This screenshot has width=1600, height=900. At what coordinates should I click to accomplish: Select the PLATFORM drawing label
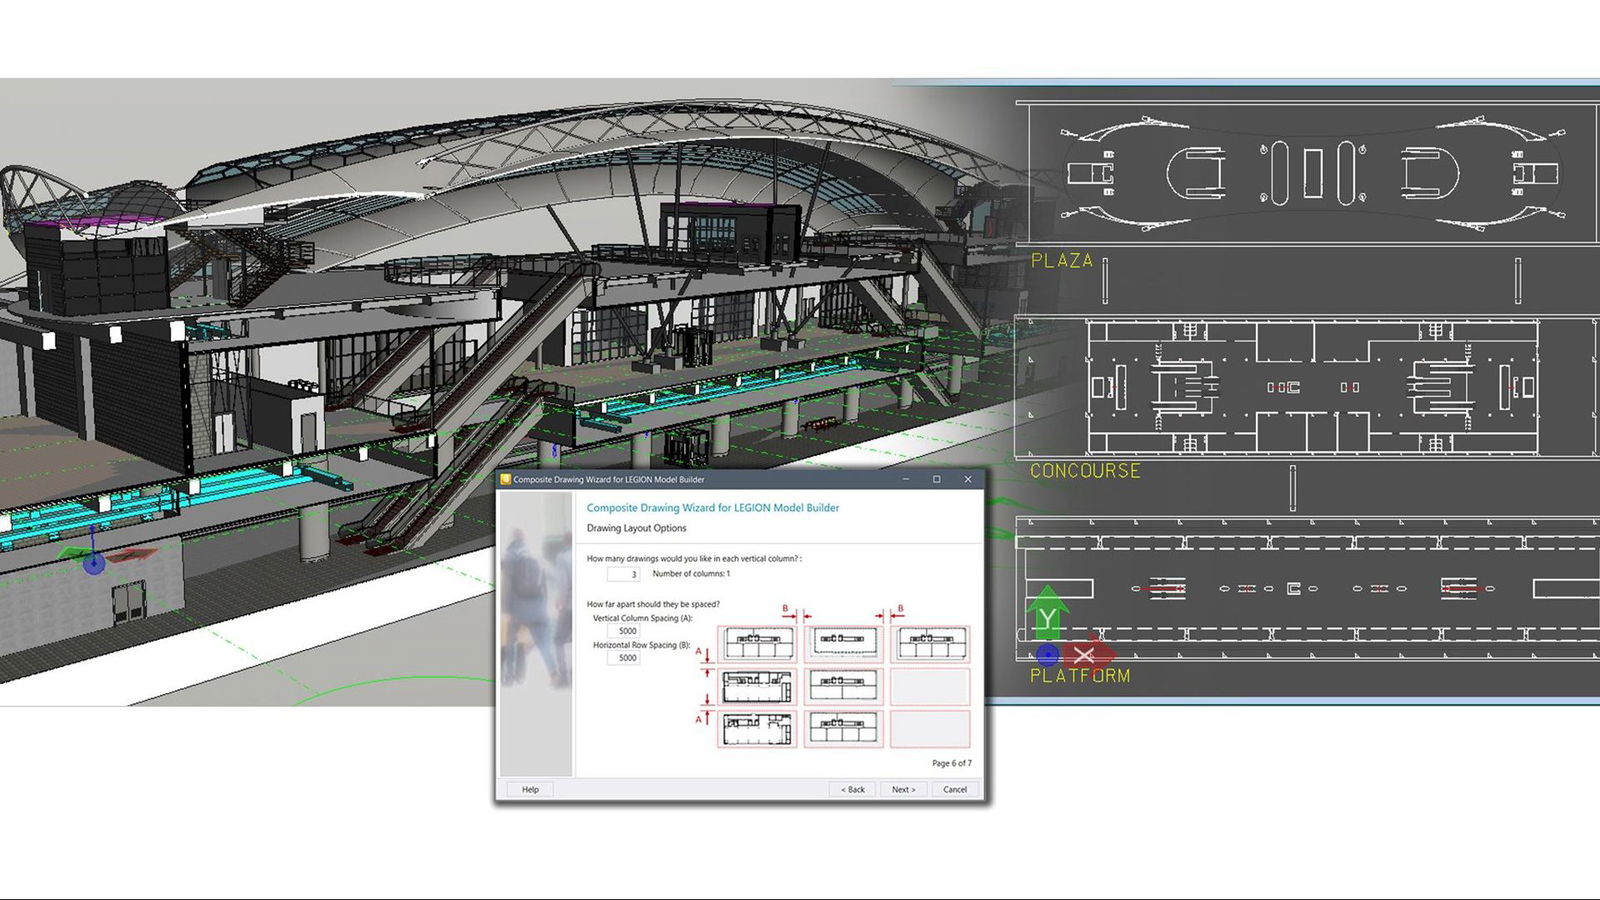pyautogui.click(x=1080, y=676)
